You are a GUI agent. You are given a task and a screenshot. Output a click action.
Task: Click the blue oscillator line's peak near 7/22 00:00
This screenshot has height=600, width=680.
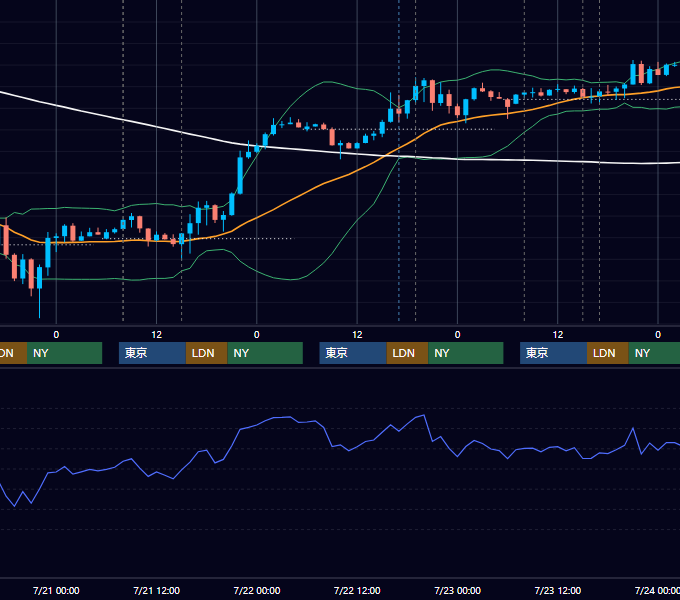[289, 417]
